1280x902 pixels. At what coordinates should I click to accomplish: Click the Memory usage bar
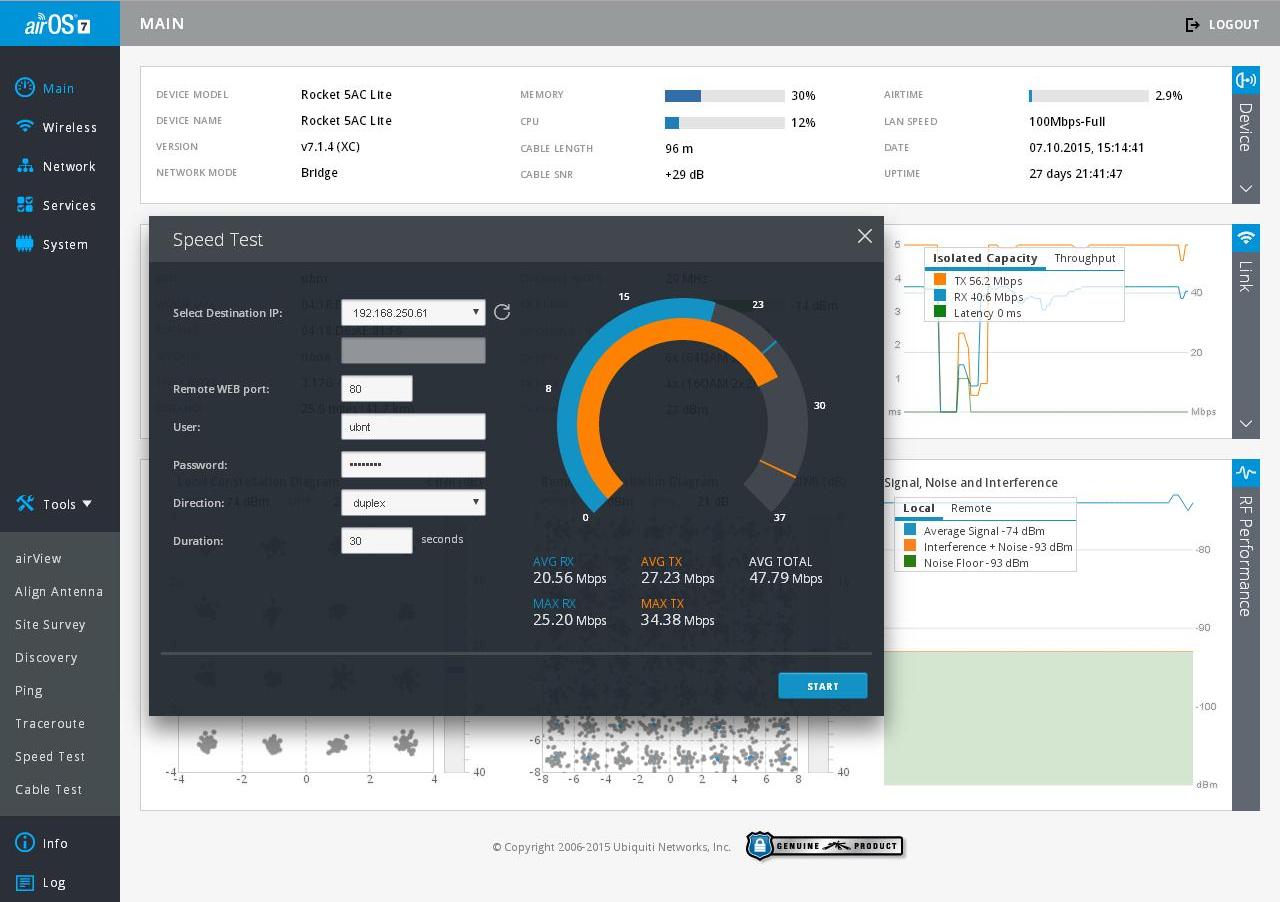coord(725,96)
